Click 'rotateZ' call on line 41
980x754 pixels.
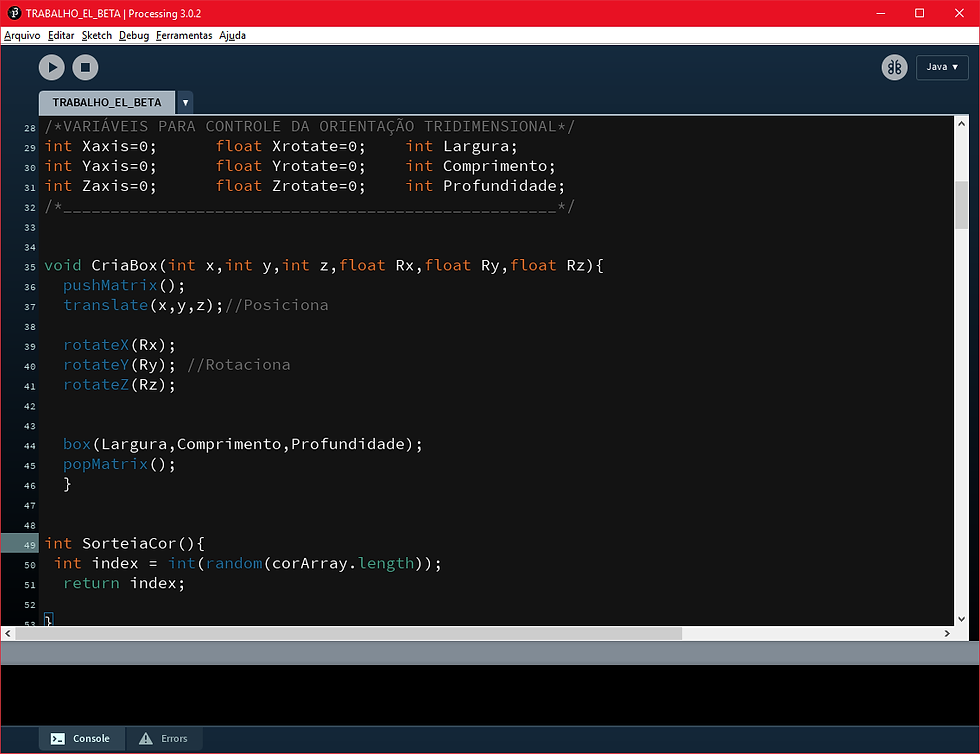(96, 385)
